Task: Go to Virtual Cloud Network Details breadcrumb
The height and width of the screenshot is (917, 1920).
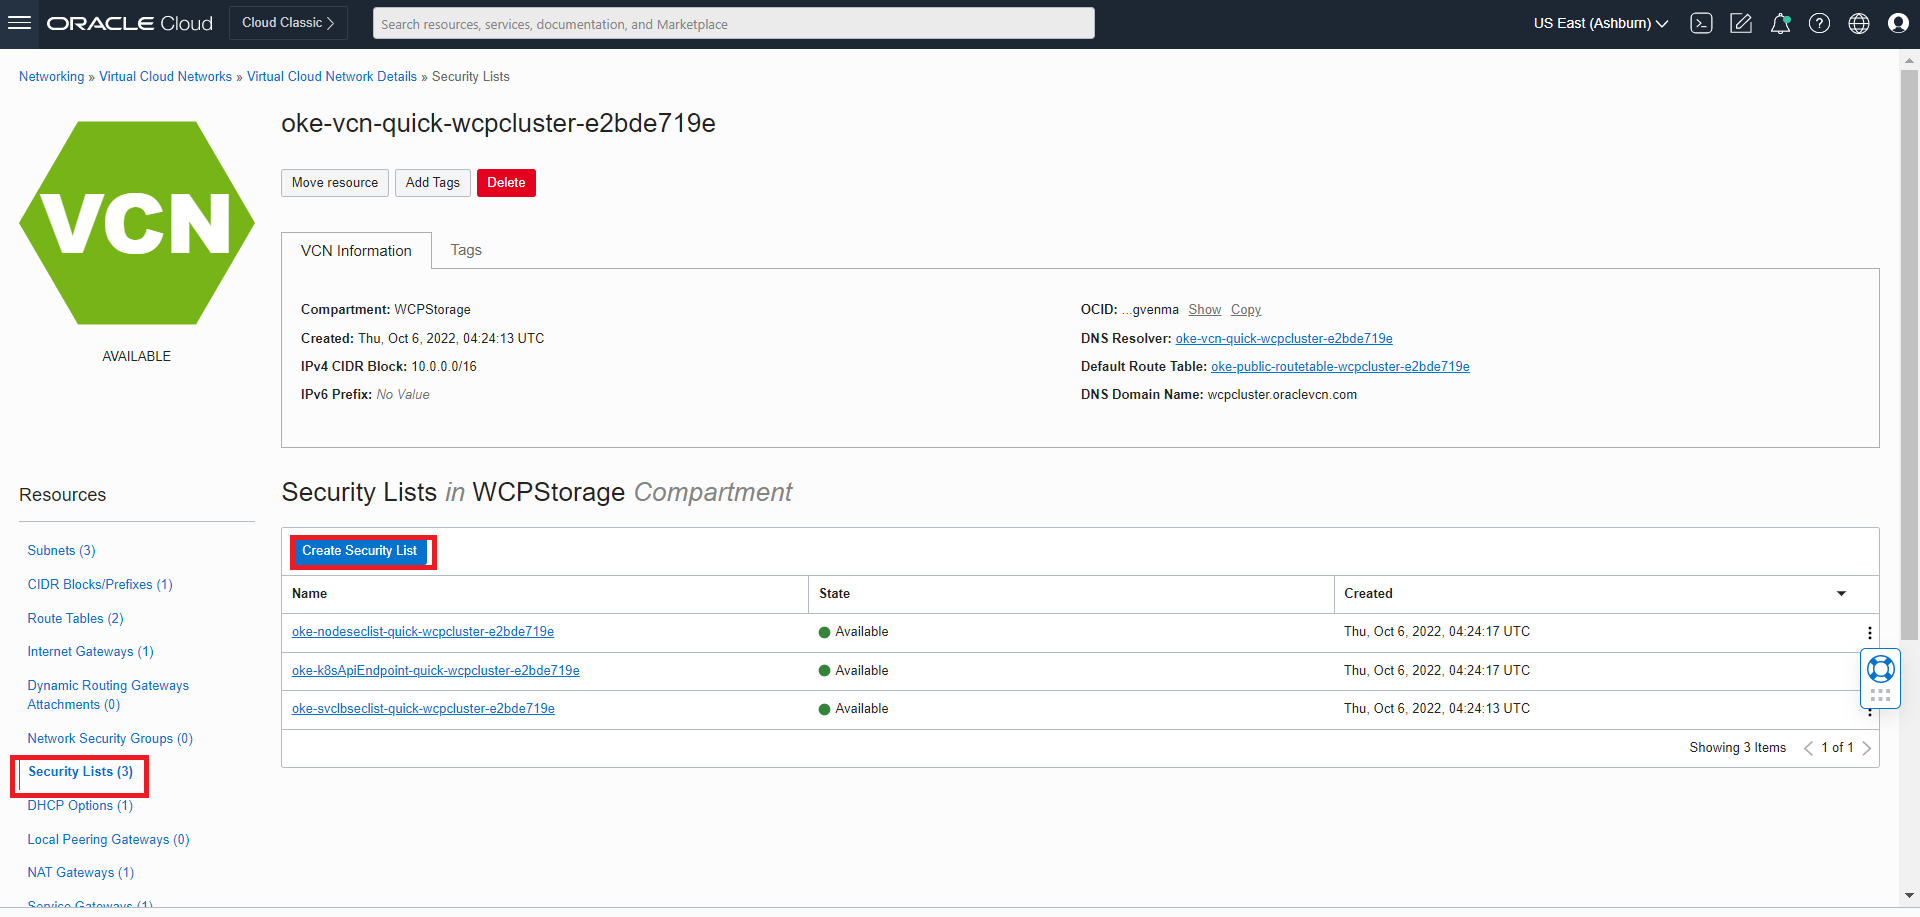Action: click(332, 77)
